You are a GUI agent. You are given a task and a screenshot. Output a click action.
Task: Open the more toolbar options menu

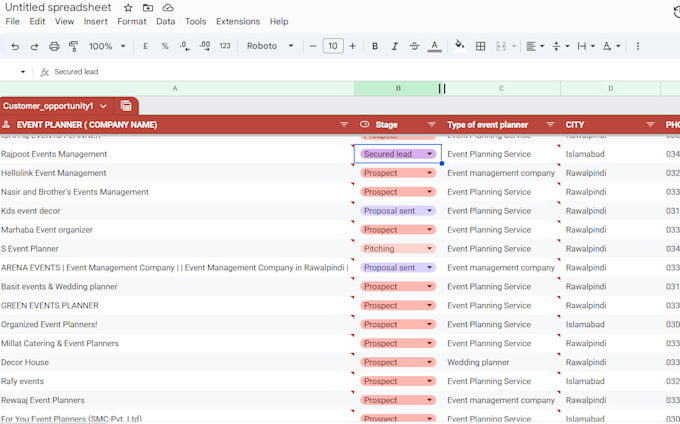click(638, 46)
